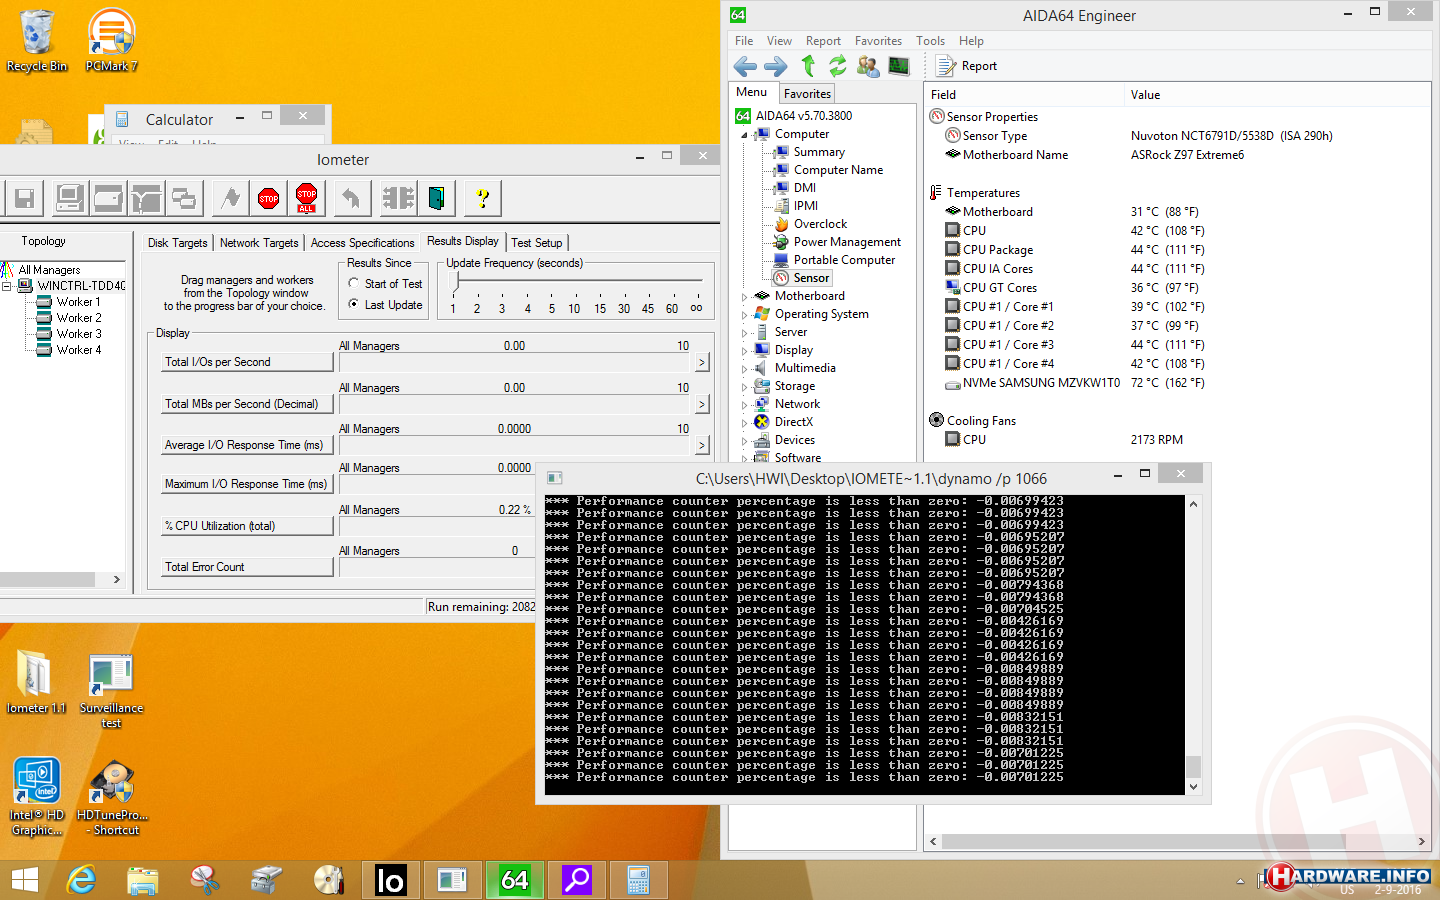
Task: Select the HDTunePro Shortcut desktop icon
Action: (x=112, y=797)
